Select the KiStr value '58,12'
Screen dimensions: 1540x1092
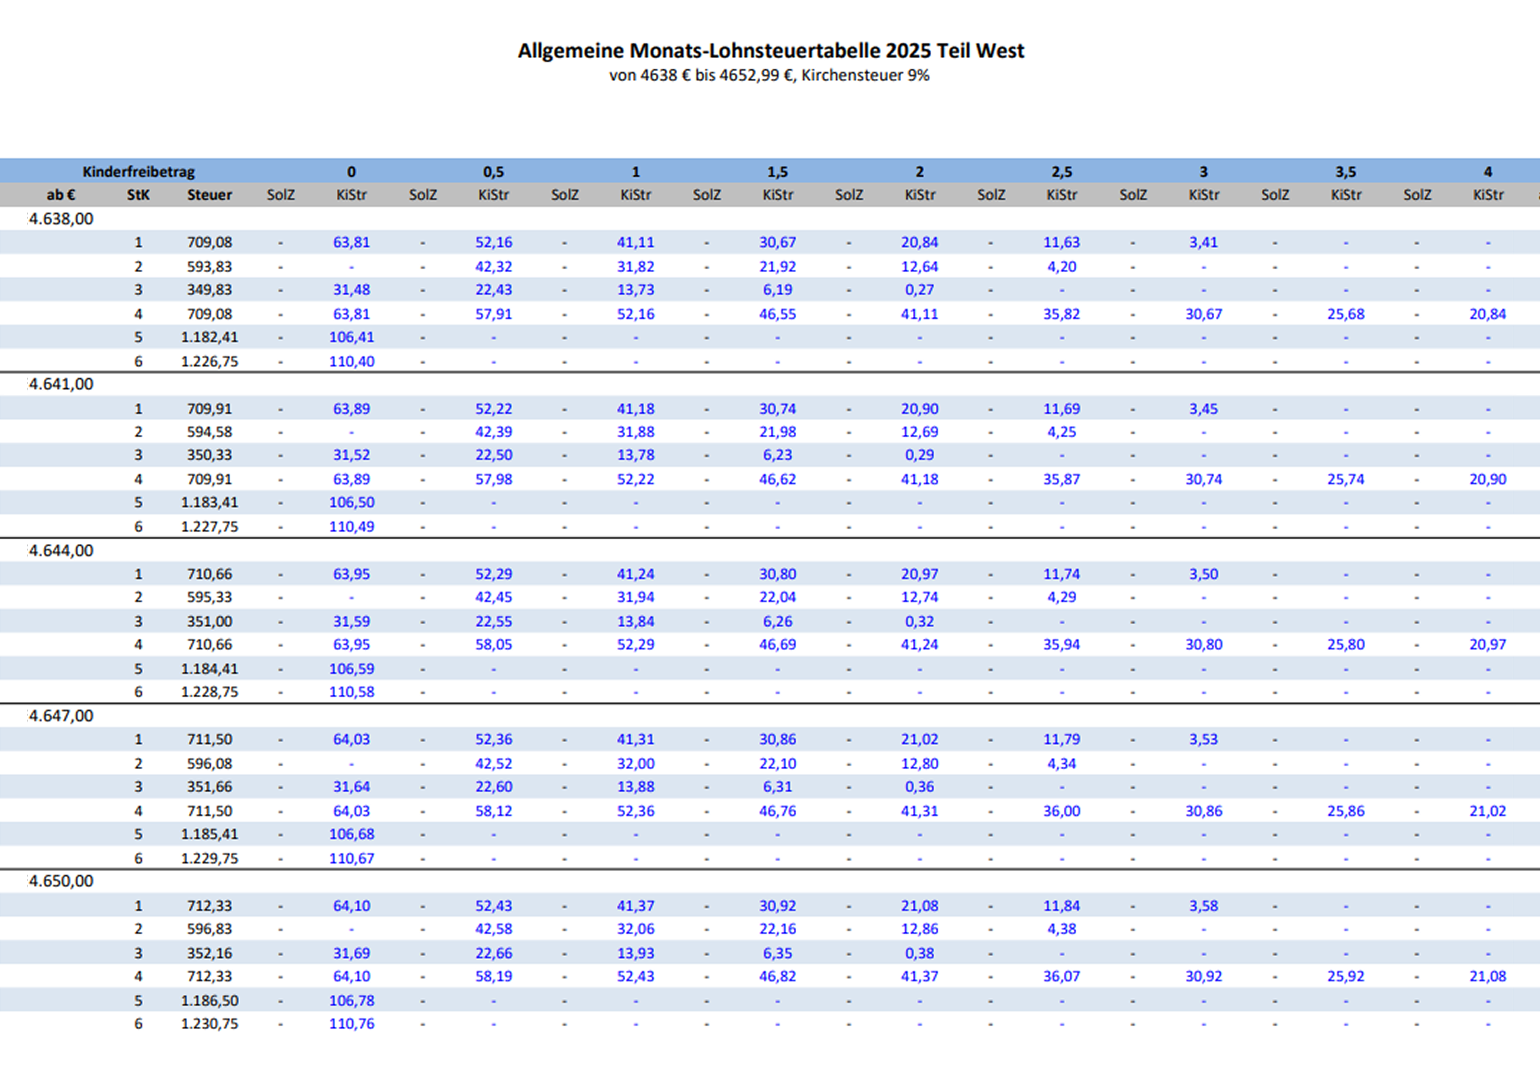[493, 811]
